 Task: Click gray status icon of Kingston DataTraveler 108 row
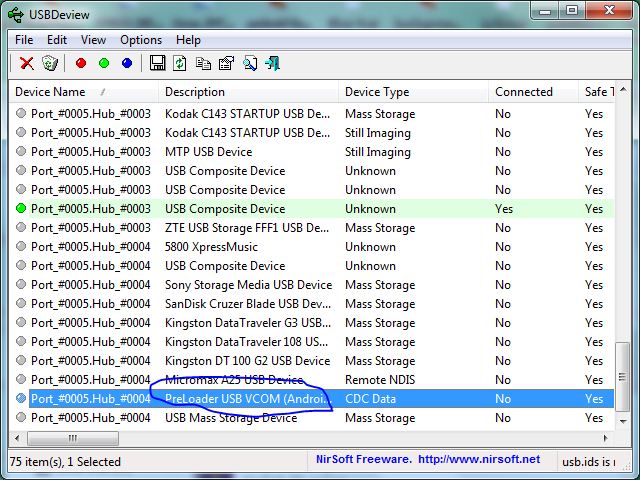coord(21,342)
